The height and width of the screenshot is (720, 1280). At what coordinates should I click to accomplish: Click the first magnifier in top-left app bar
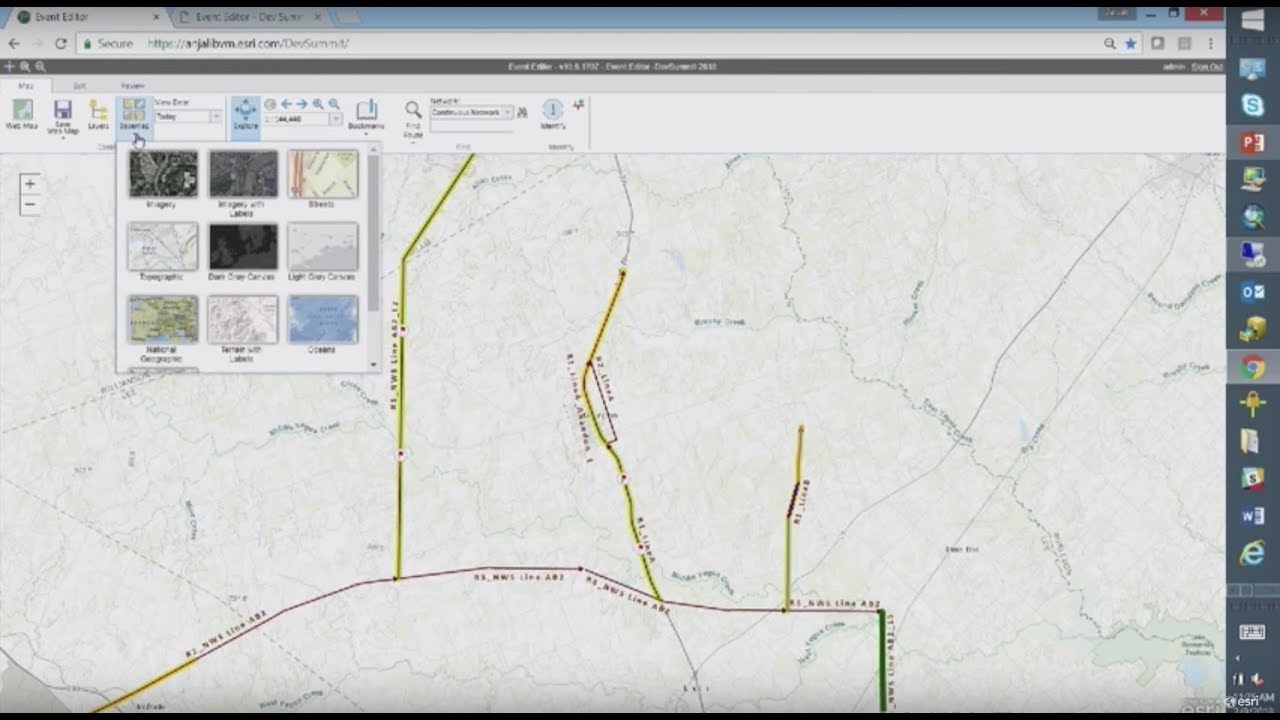(x=25, y=66)
